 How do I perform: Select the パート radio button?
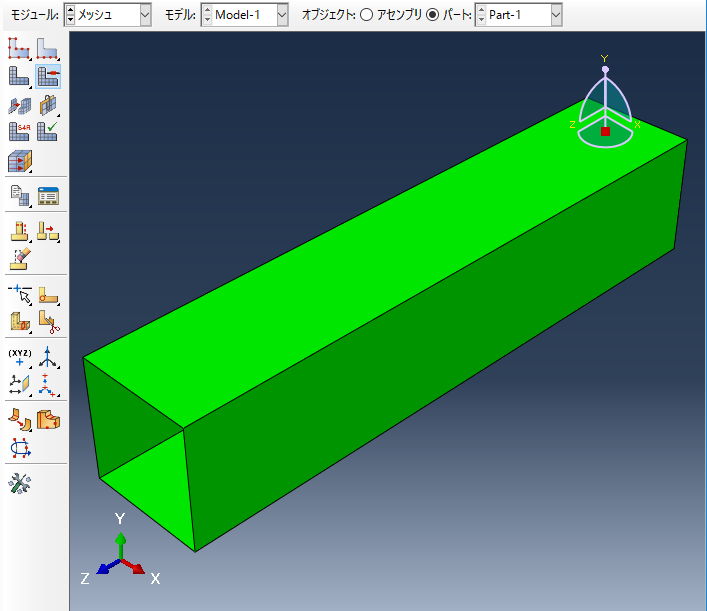(433, 14)
